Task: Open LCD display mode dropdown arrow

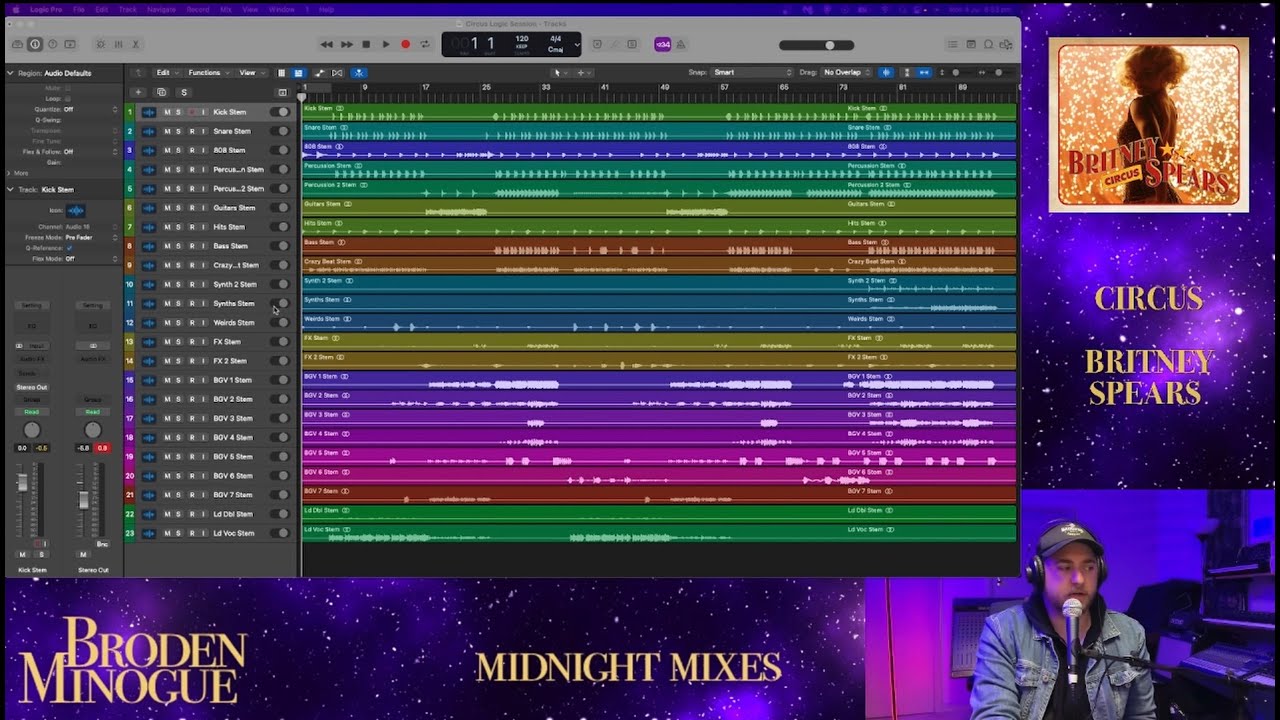Action: click(x=577, y=44)
